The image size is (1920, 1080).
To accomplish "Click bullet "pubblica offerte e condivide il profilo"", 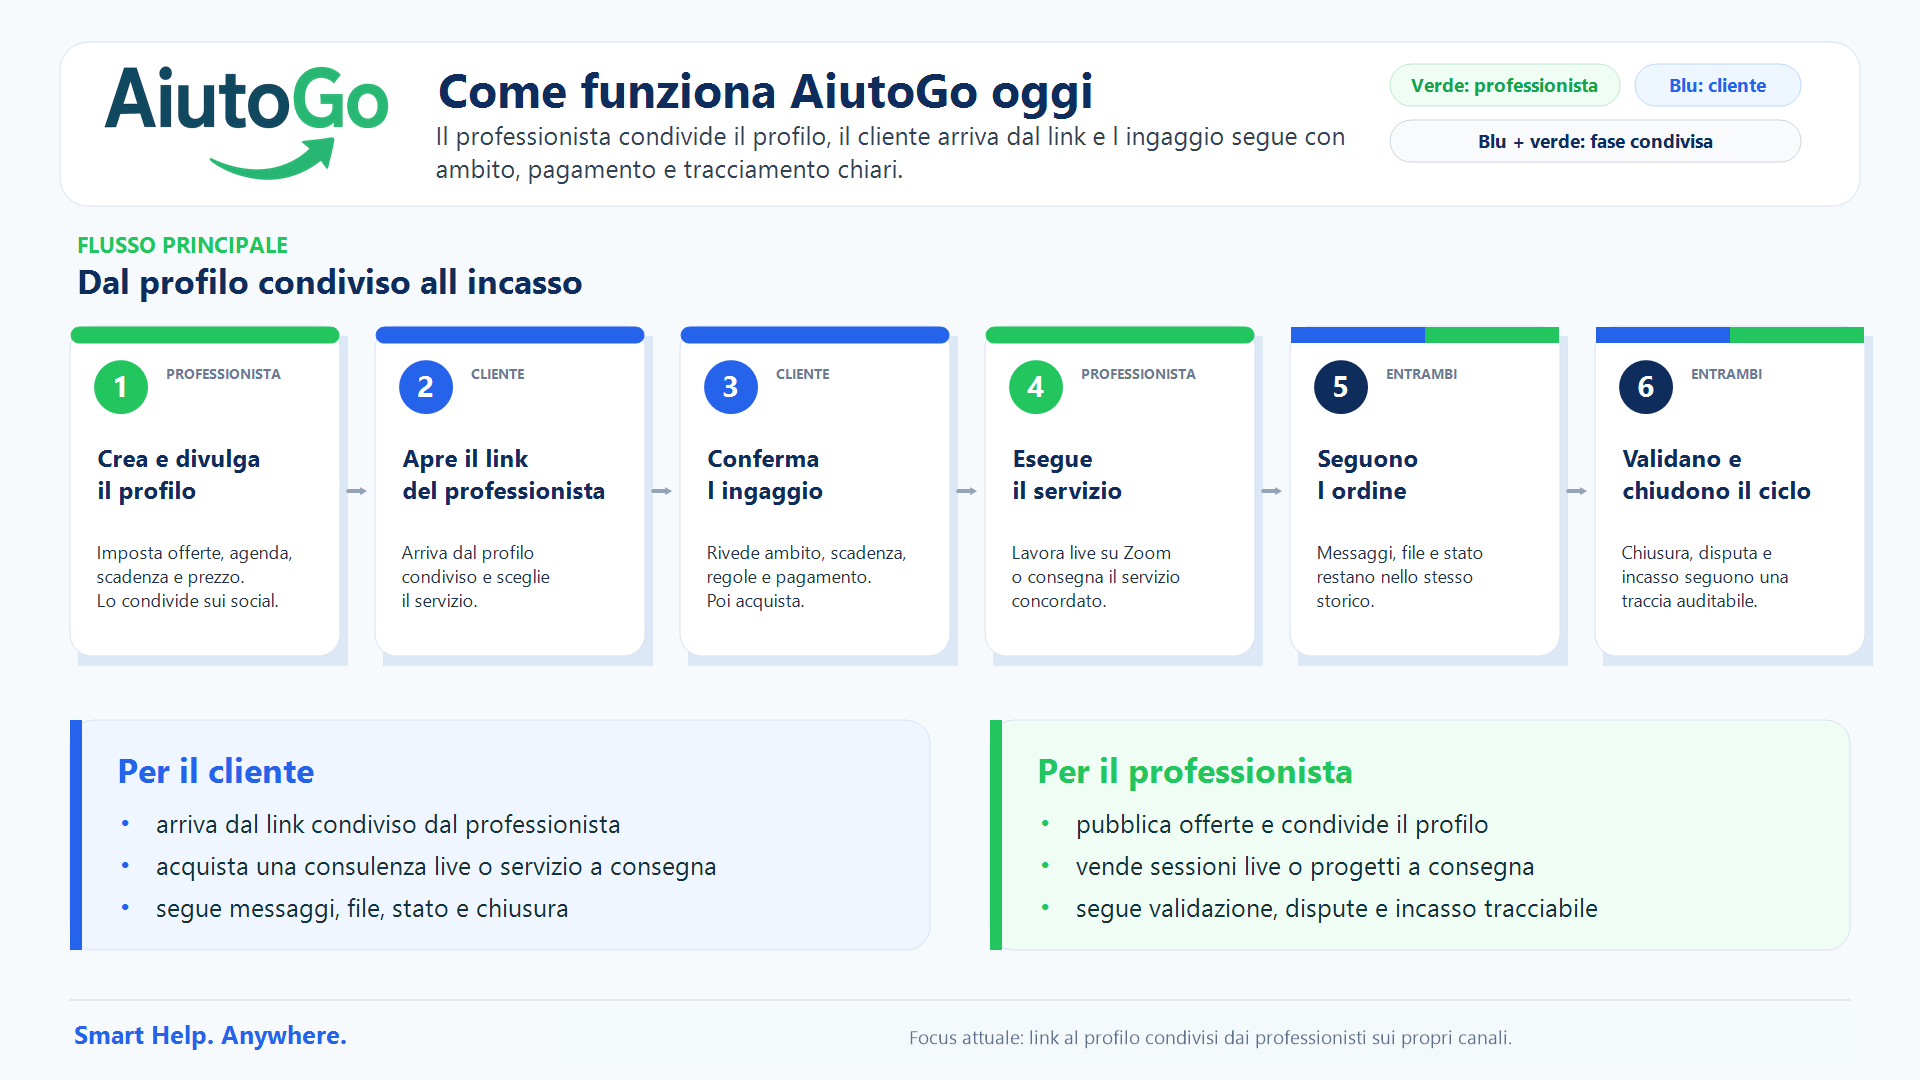I will click(1282, 825).
